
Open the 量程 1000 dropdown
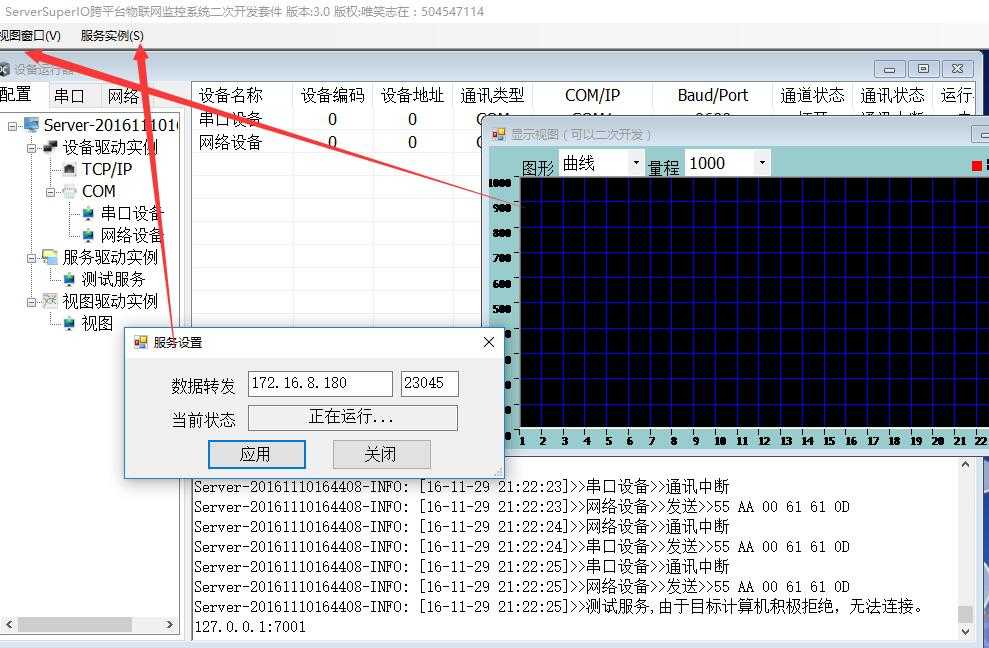point(762,163)
